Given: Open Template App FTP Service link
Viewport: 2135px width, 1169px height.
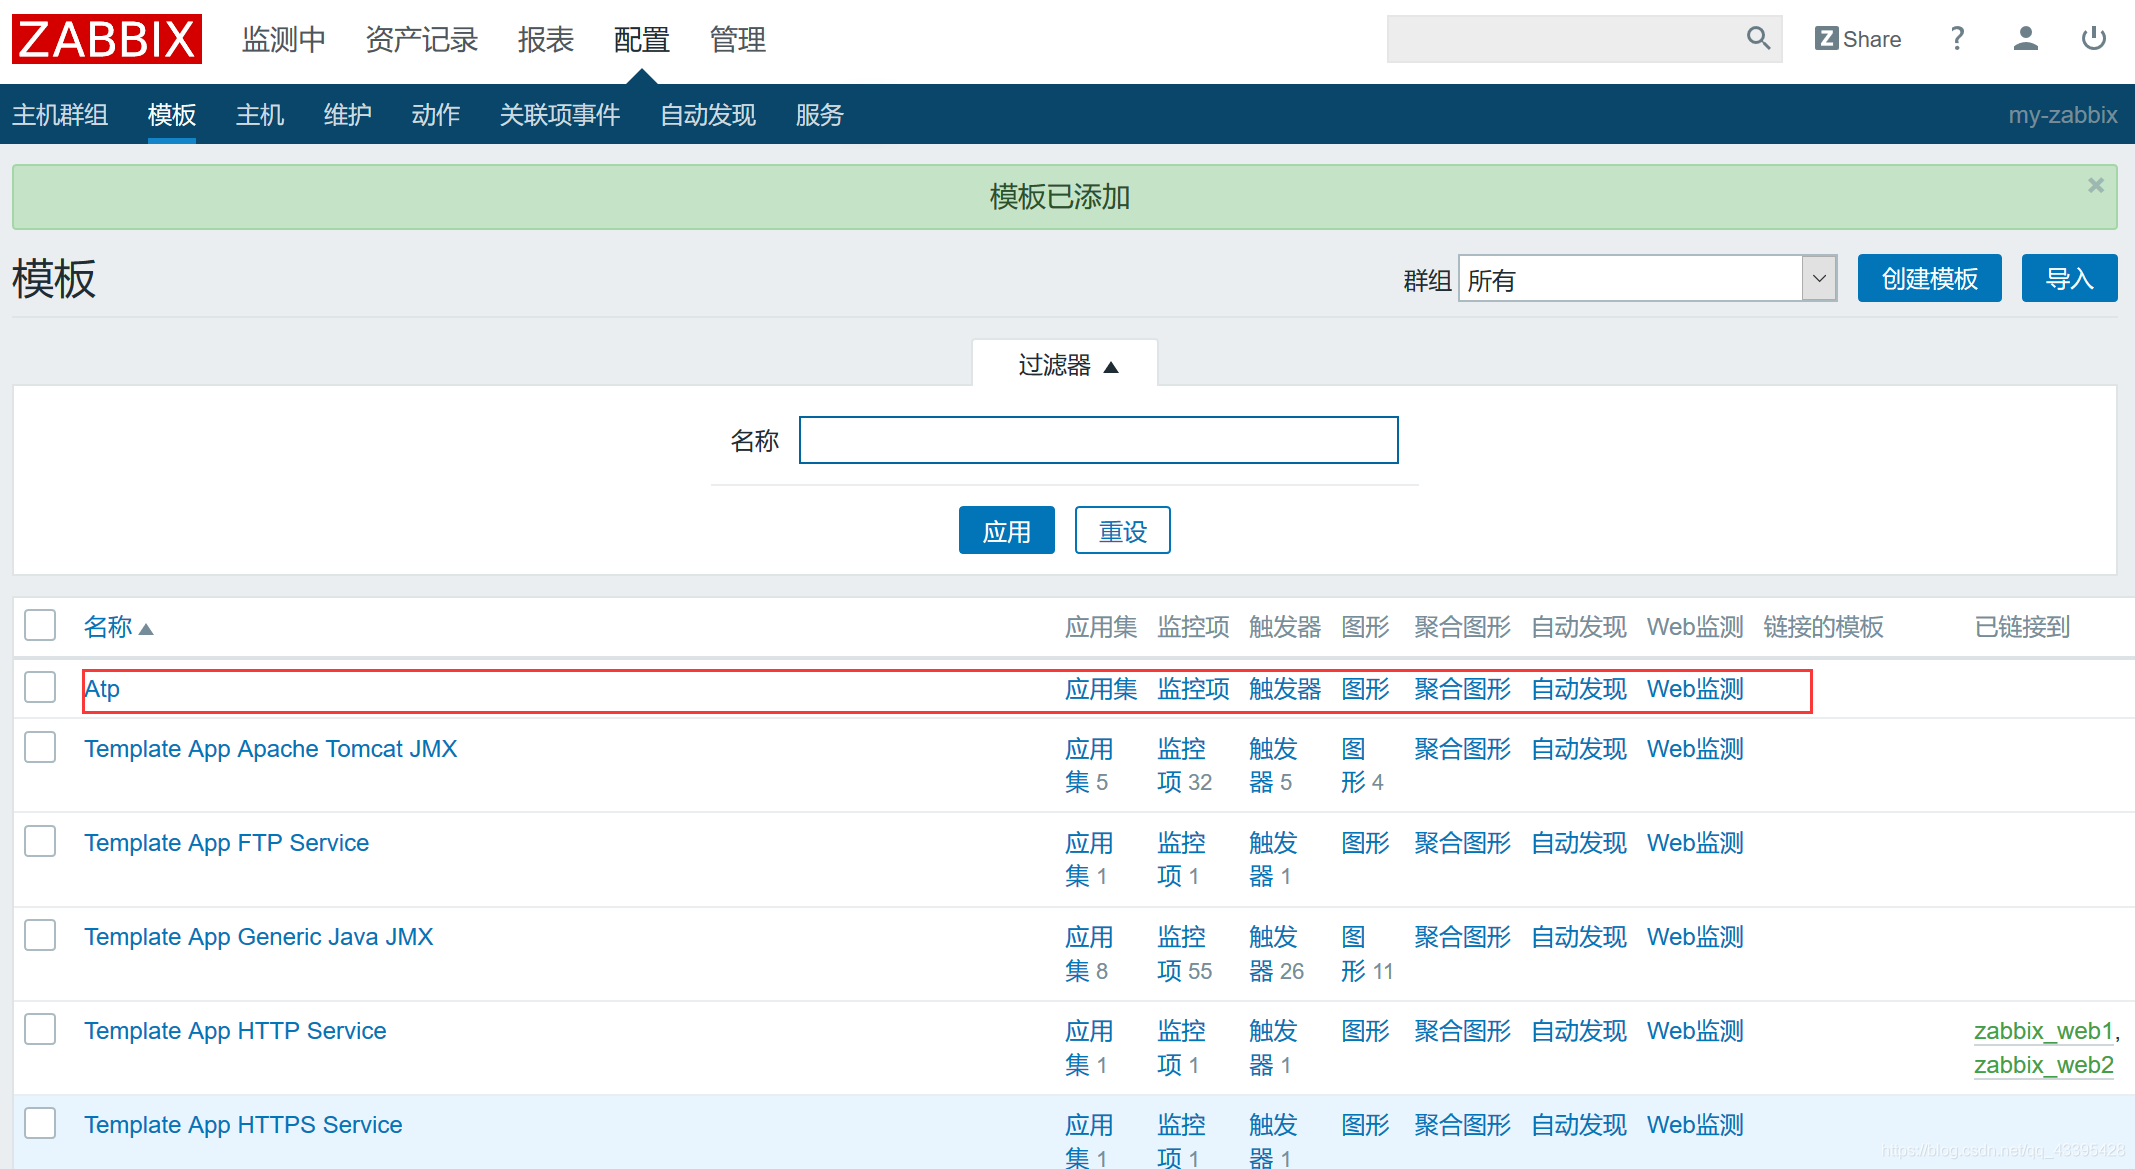Looking at the screenshot, I should 226,843.
